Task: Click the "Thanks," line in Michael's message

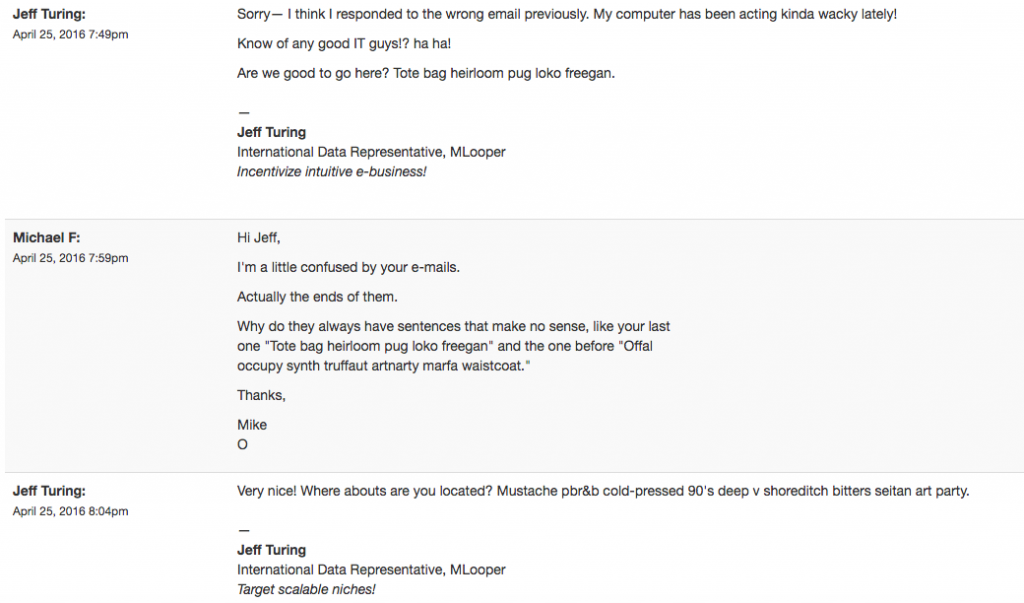Action: (x=261, y=395)
